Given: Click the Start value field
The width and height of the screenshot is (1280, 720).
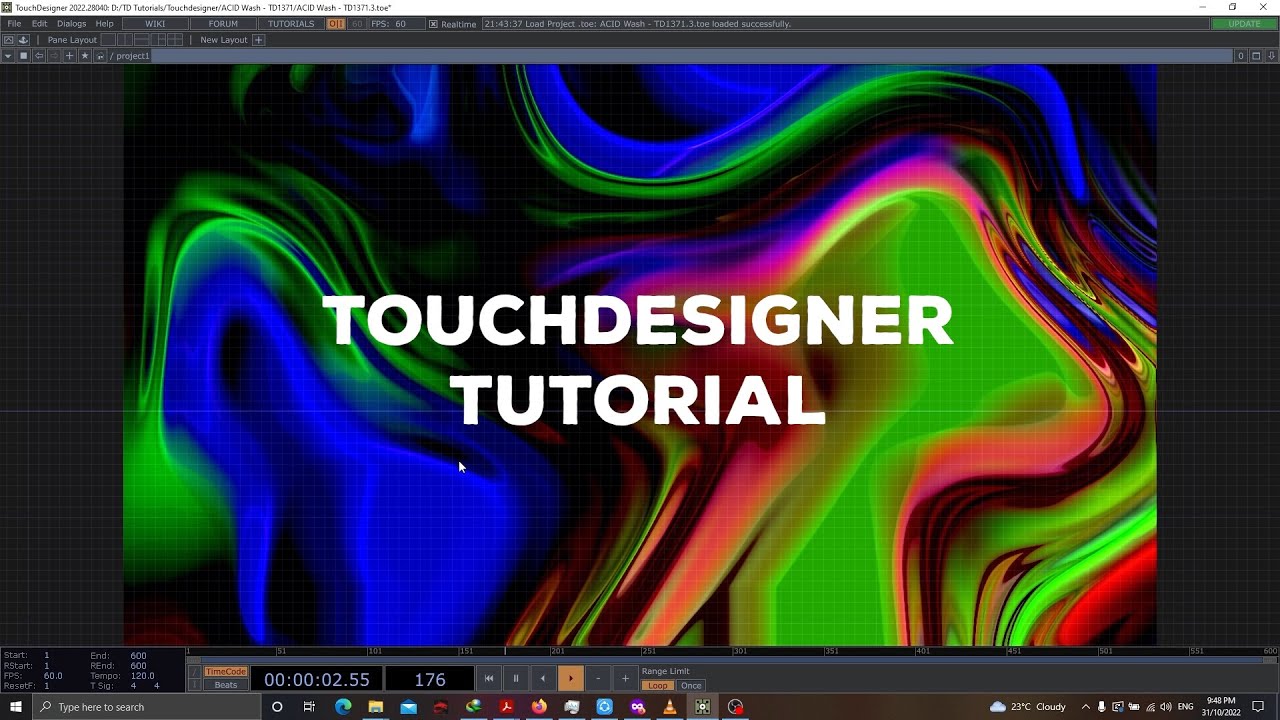Looking at the screenshot, I should (46, 656).
